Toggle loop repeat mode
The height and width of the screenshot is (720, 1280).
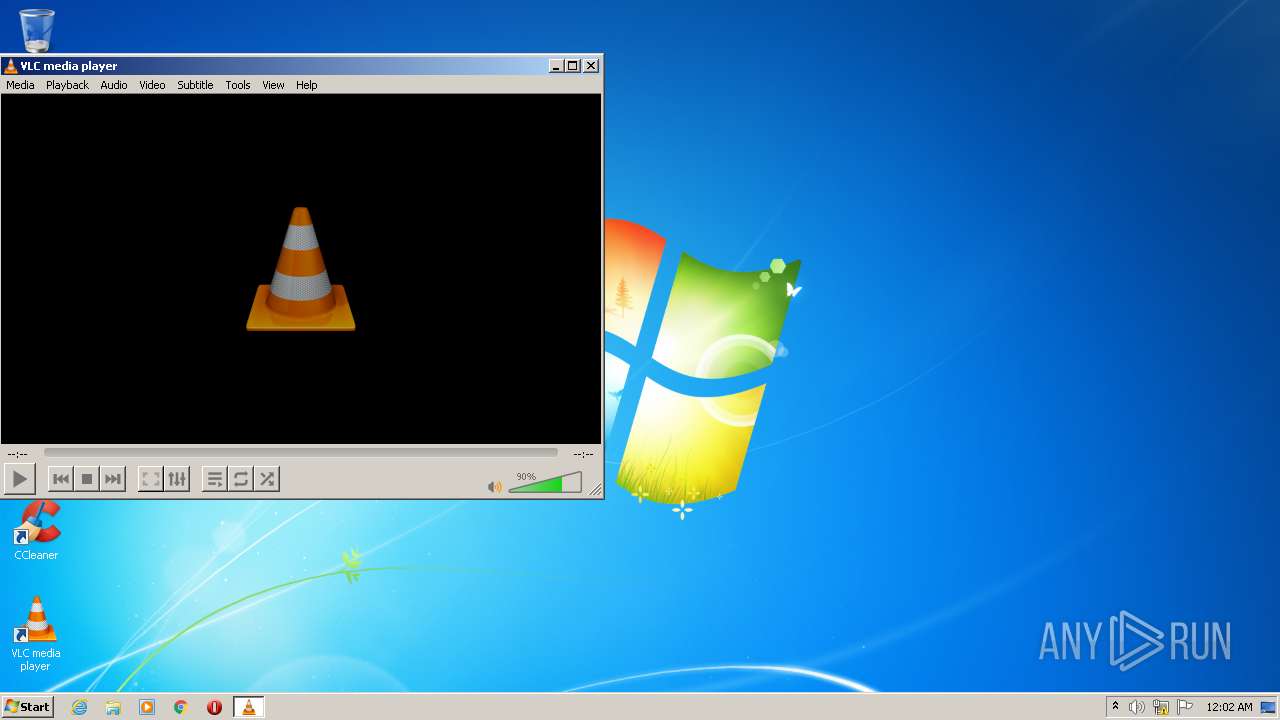241,479
